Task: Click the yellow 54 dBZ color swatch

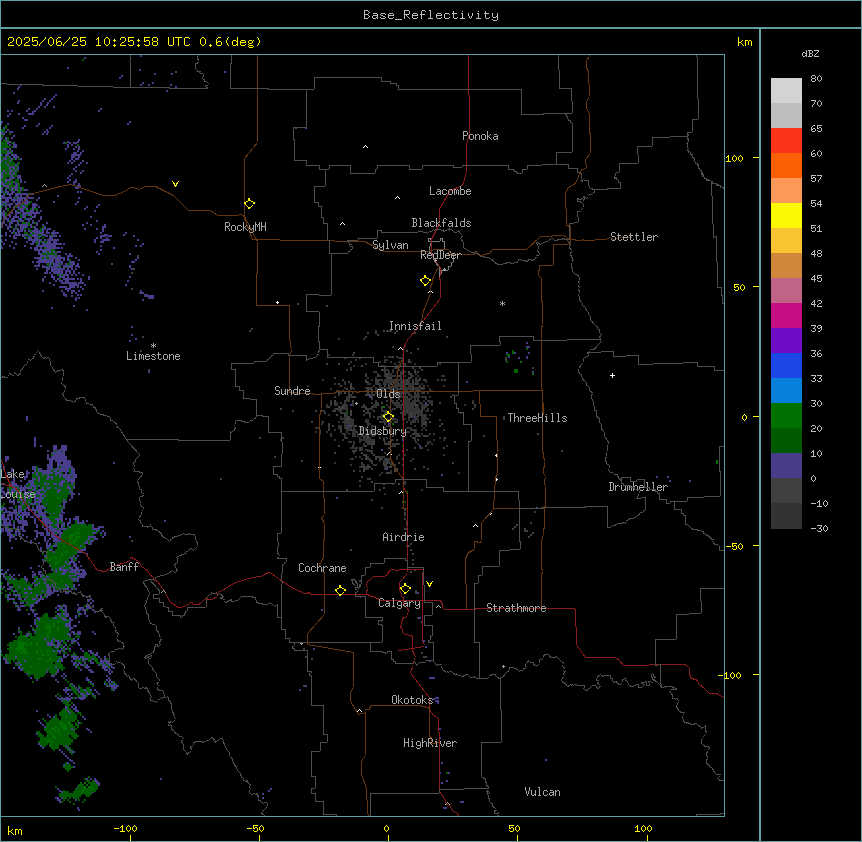Action: coord(786,215)
